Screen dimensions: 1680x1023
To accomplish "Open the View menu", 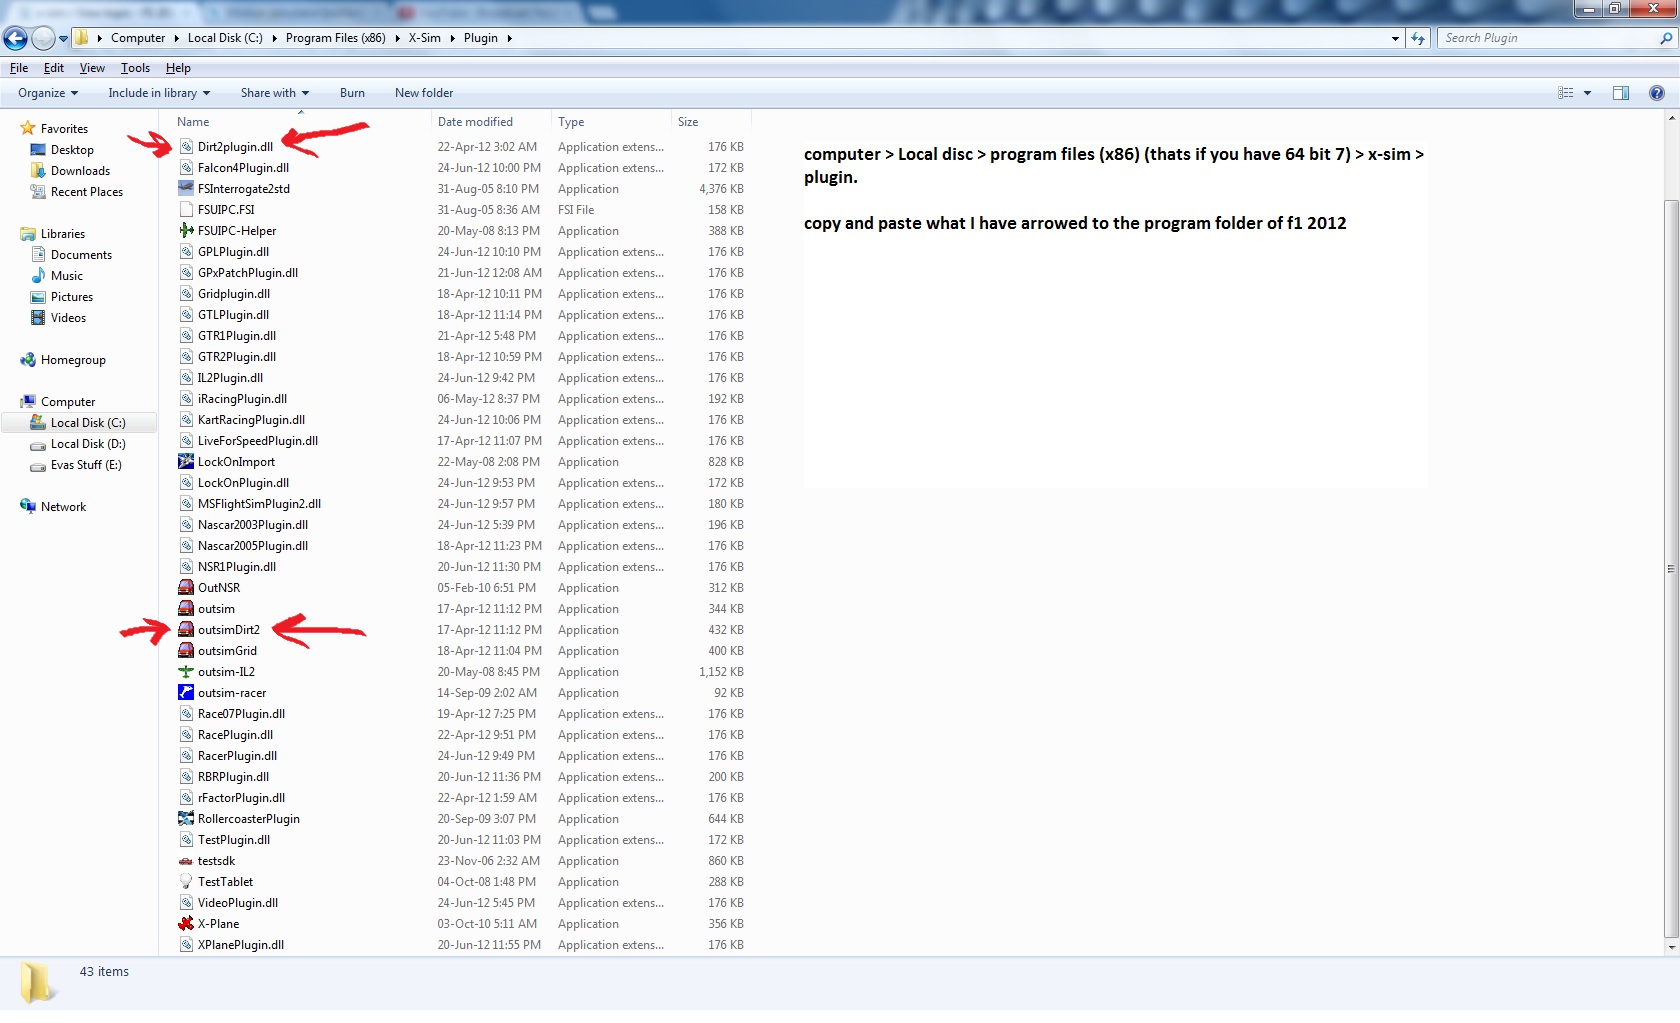I will tap(92, 68).
